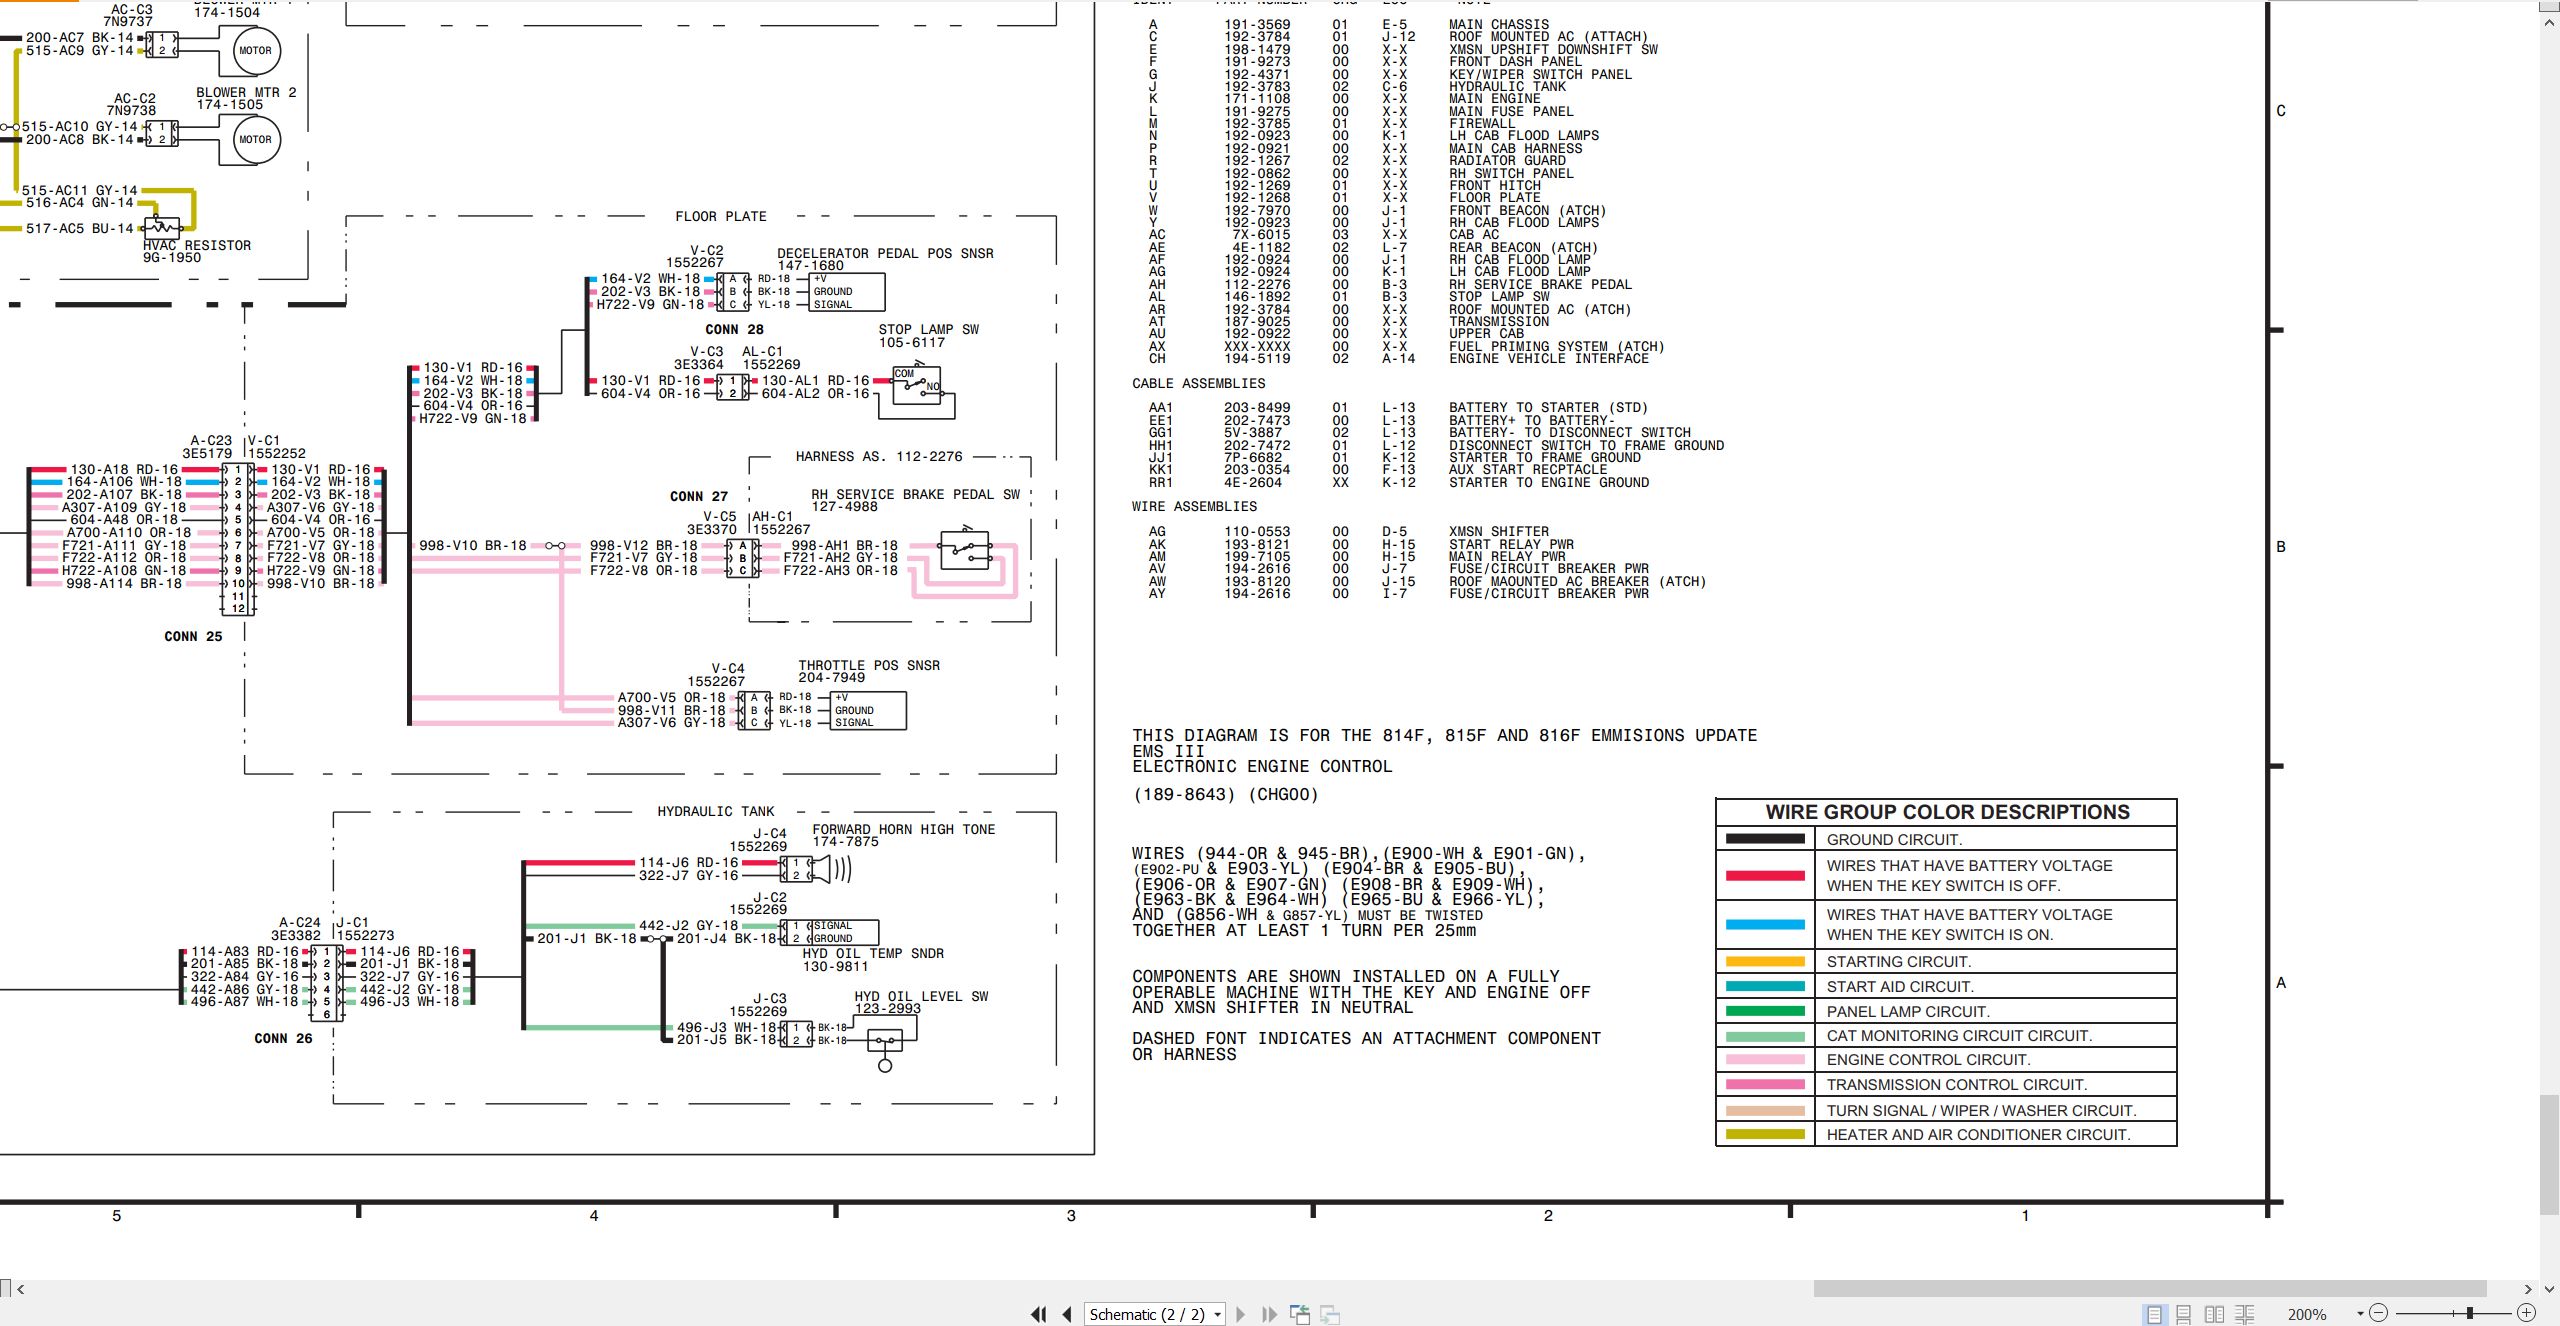Screen dimensions: 2560x1326
Task: Go to the previous page
Action: tap(1068, 1314)
